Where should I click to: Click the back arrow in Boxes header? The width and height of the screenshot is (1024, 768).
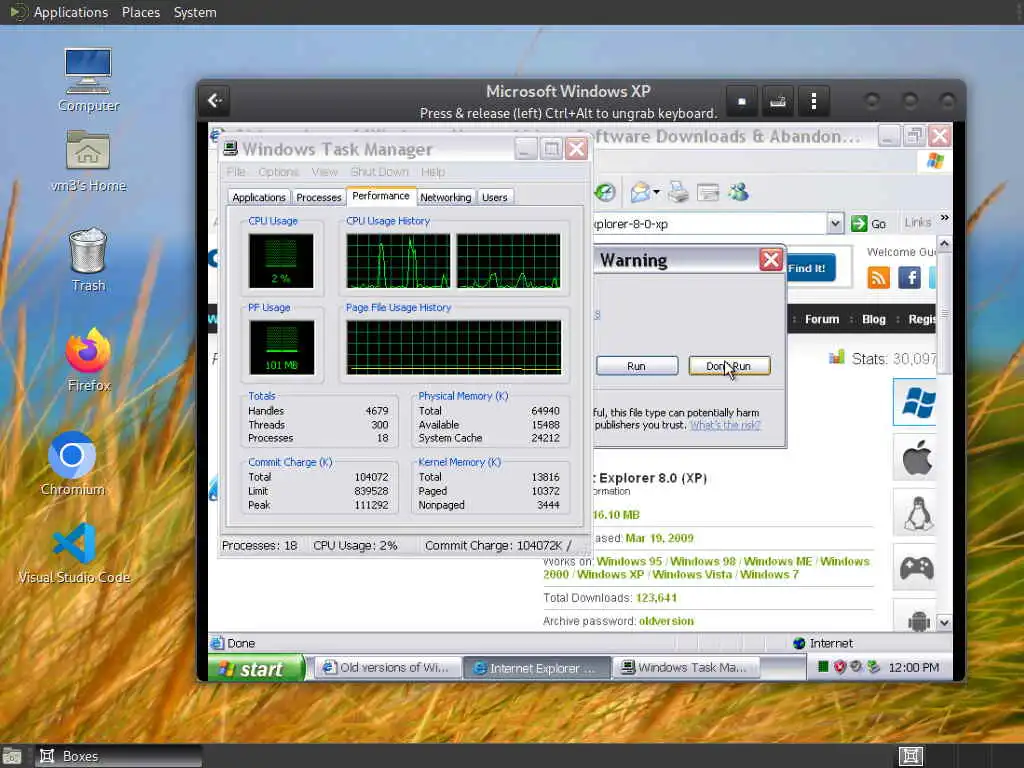[x=215, y=101]
